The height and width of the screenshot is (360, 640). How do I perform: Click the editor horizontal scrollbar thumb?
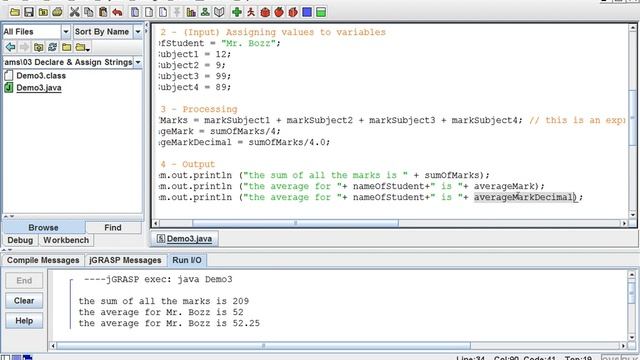(295, 223)
